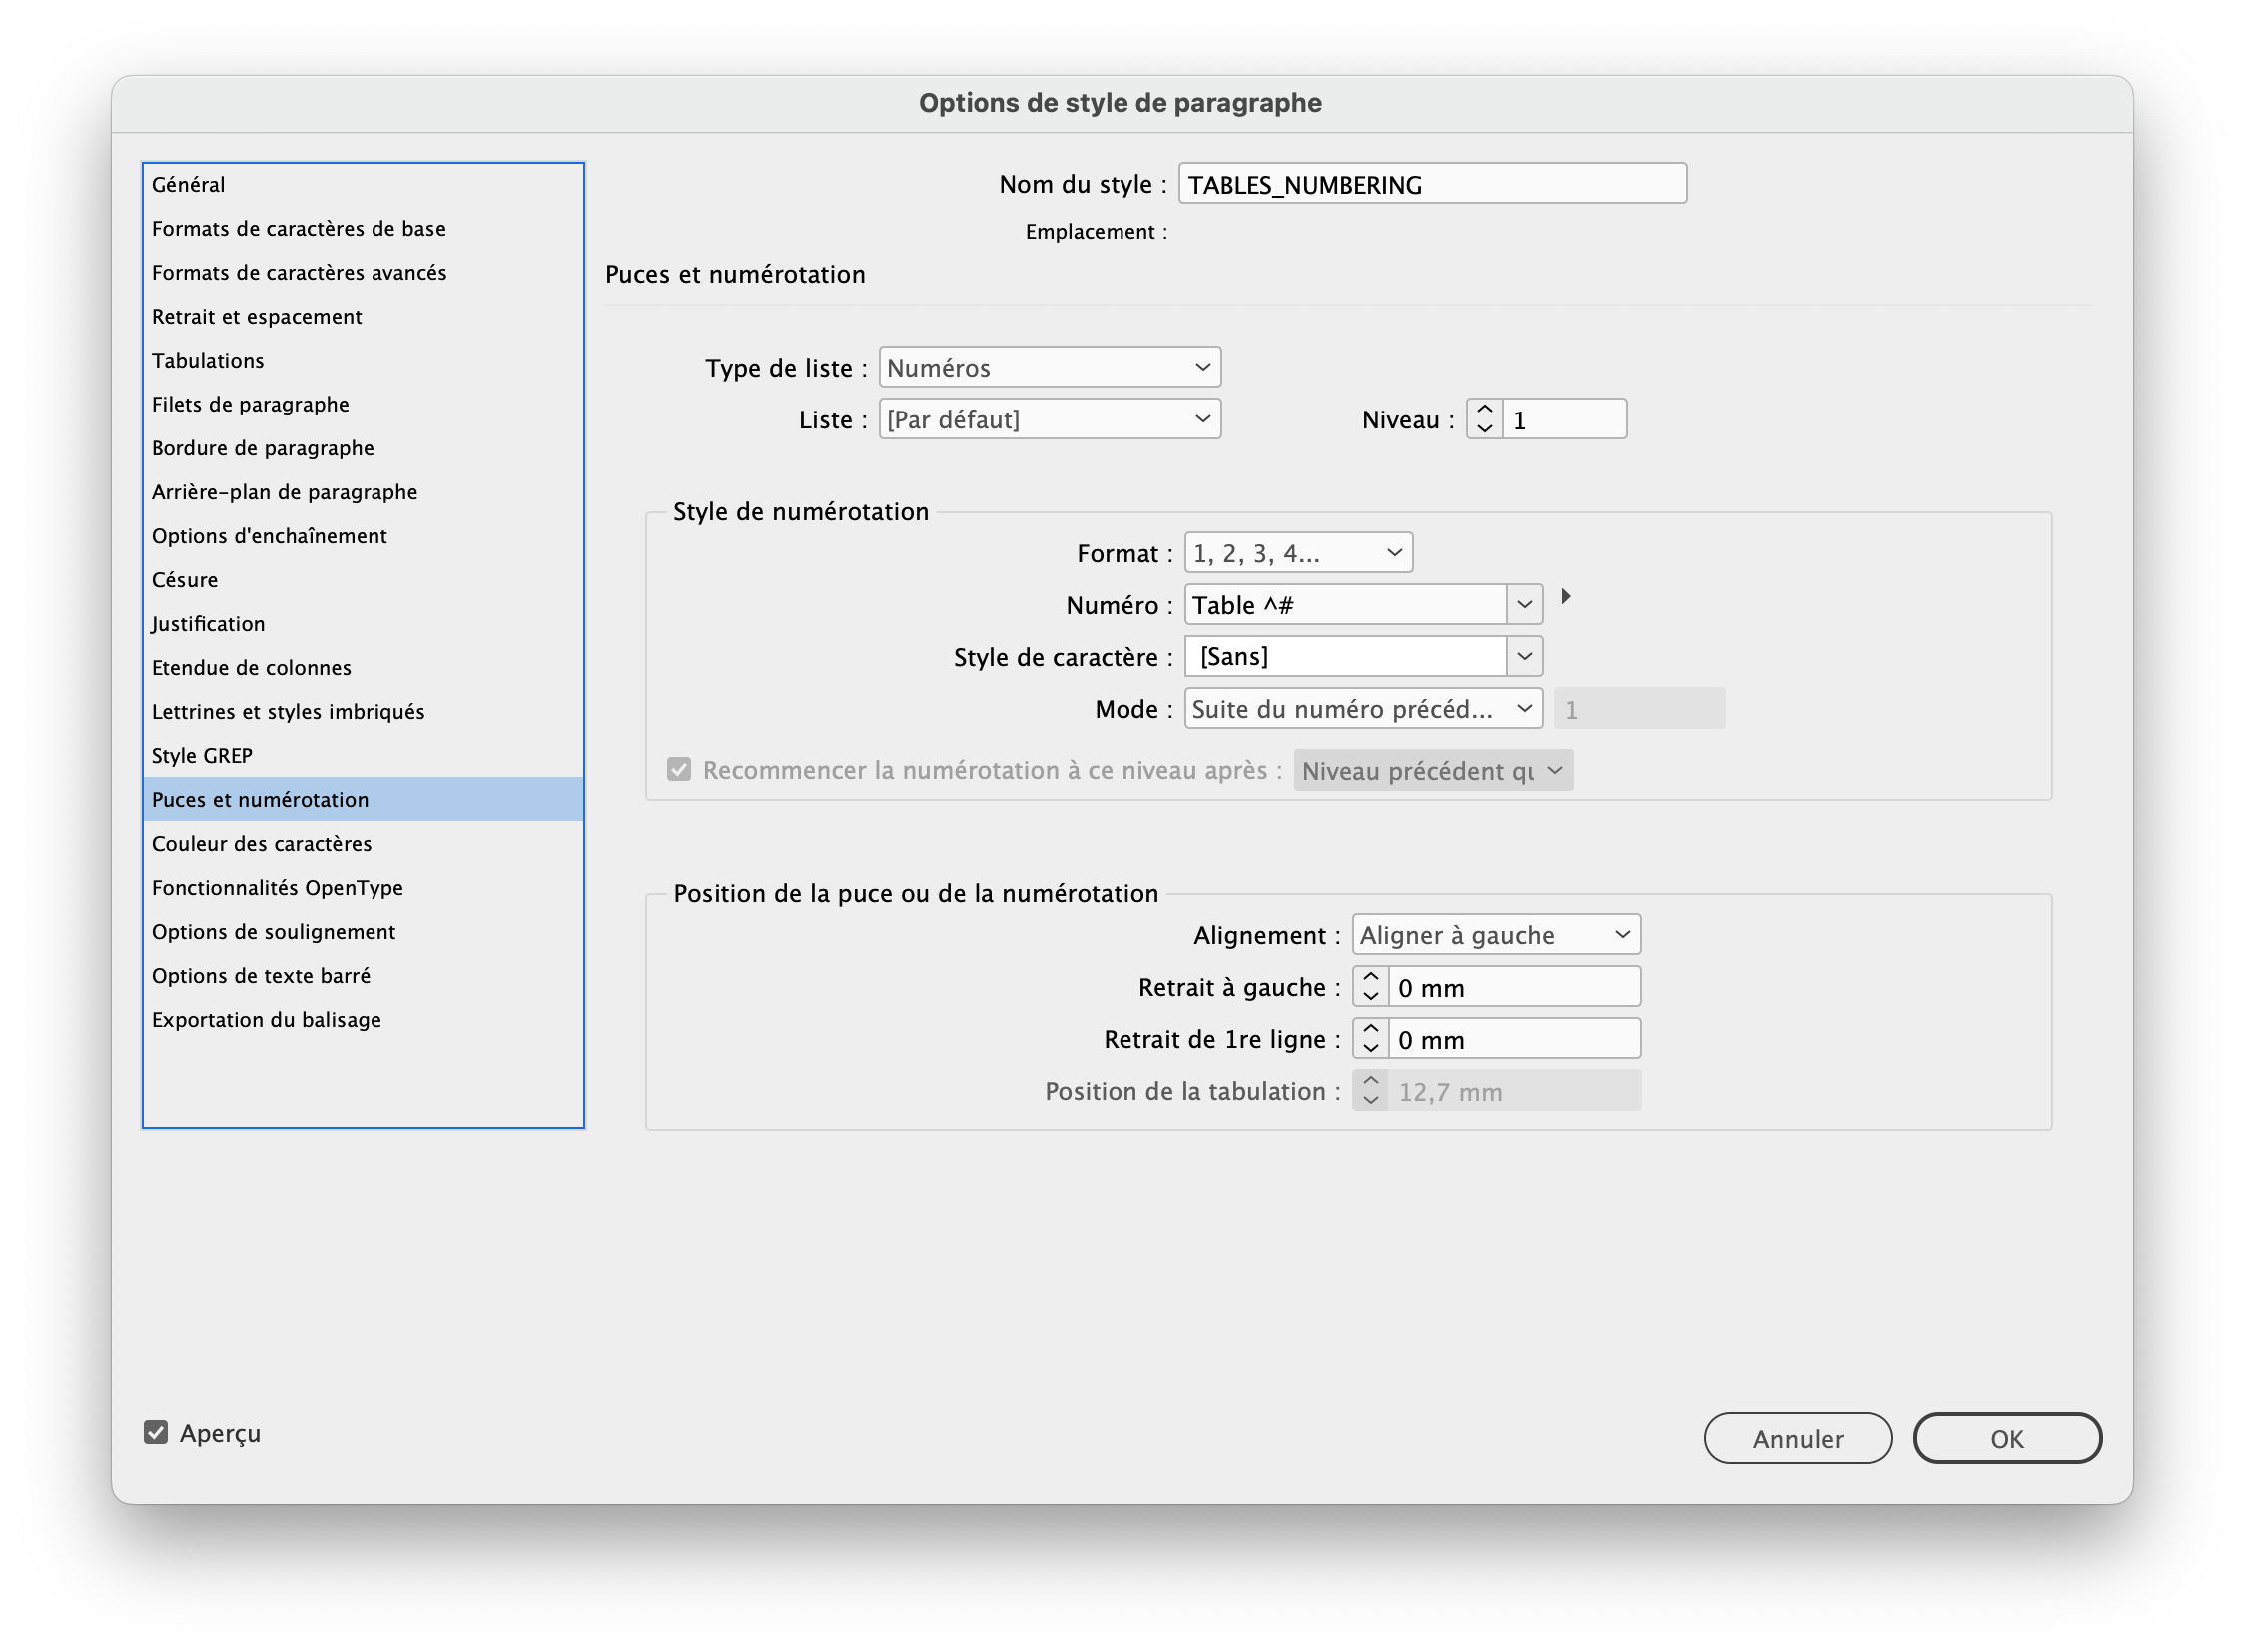Enable 'Recommencer la numérotation à ce niveau après'

pyautogui.click(x=680, y=768)
